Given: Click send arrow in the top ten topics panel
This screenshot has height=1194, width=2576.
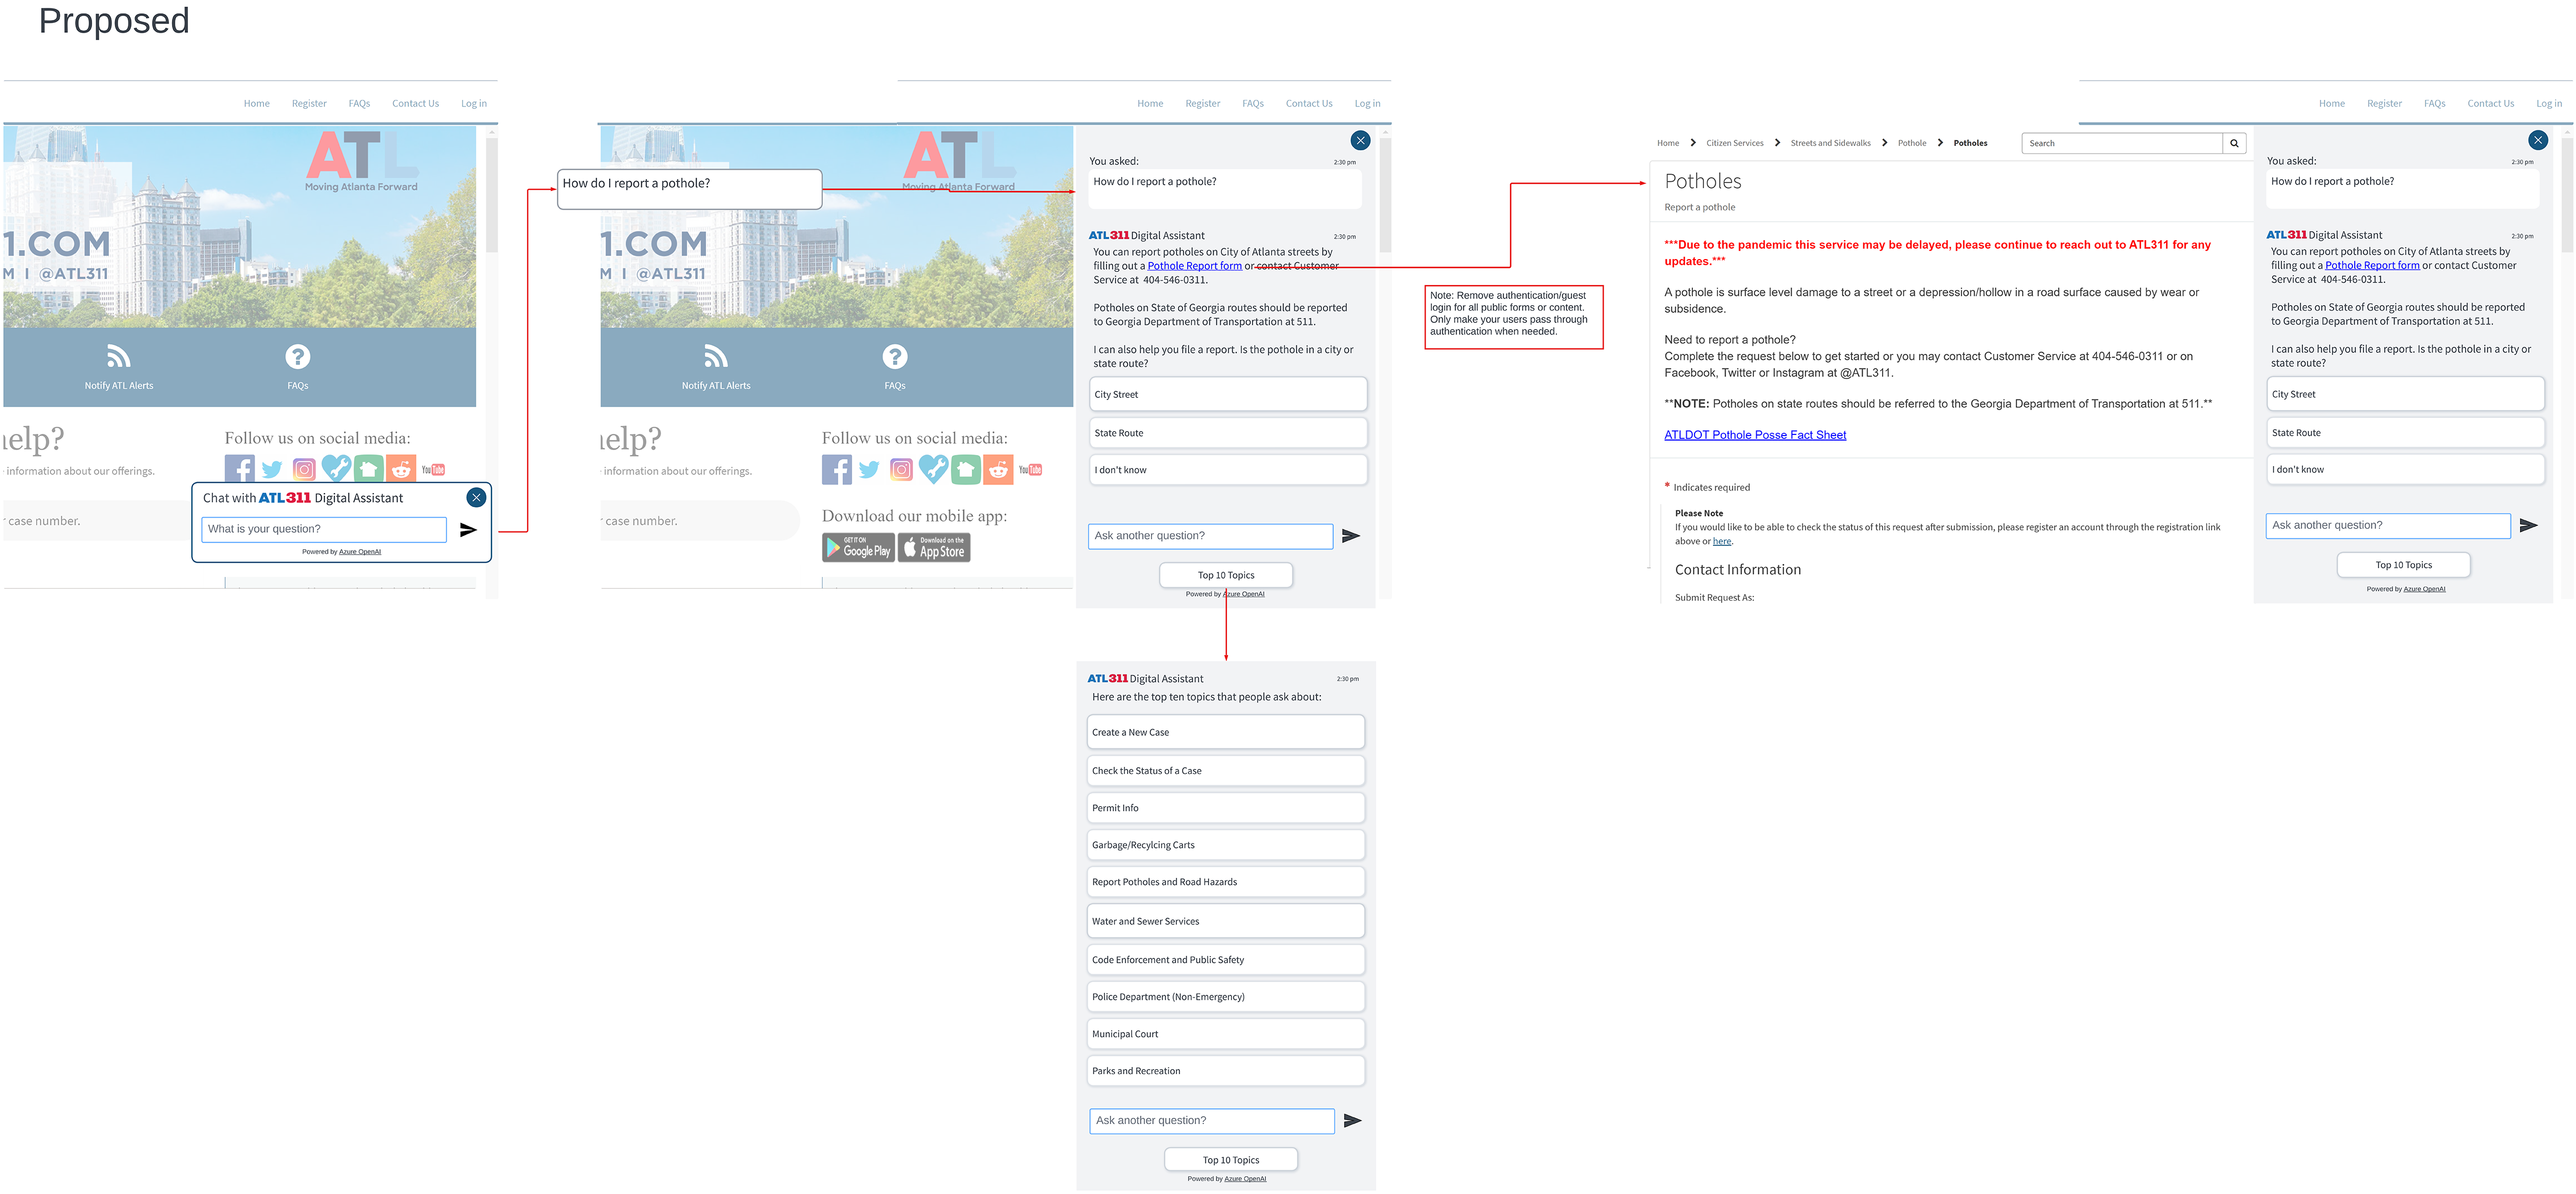Looking at the screenshot, I should pyautogui.click(x=1352, y=1121).
